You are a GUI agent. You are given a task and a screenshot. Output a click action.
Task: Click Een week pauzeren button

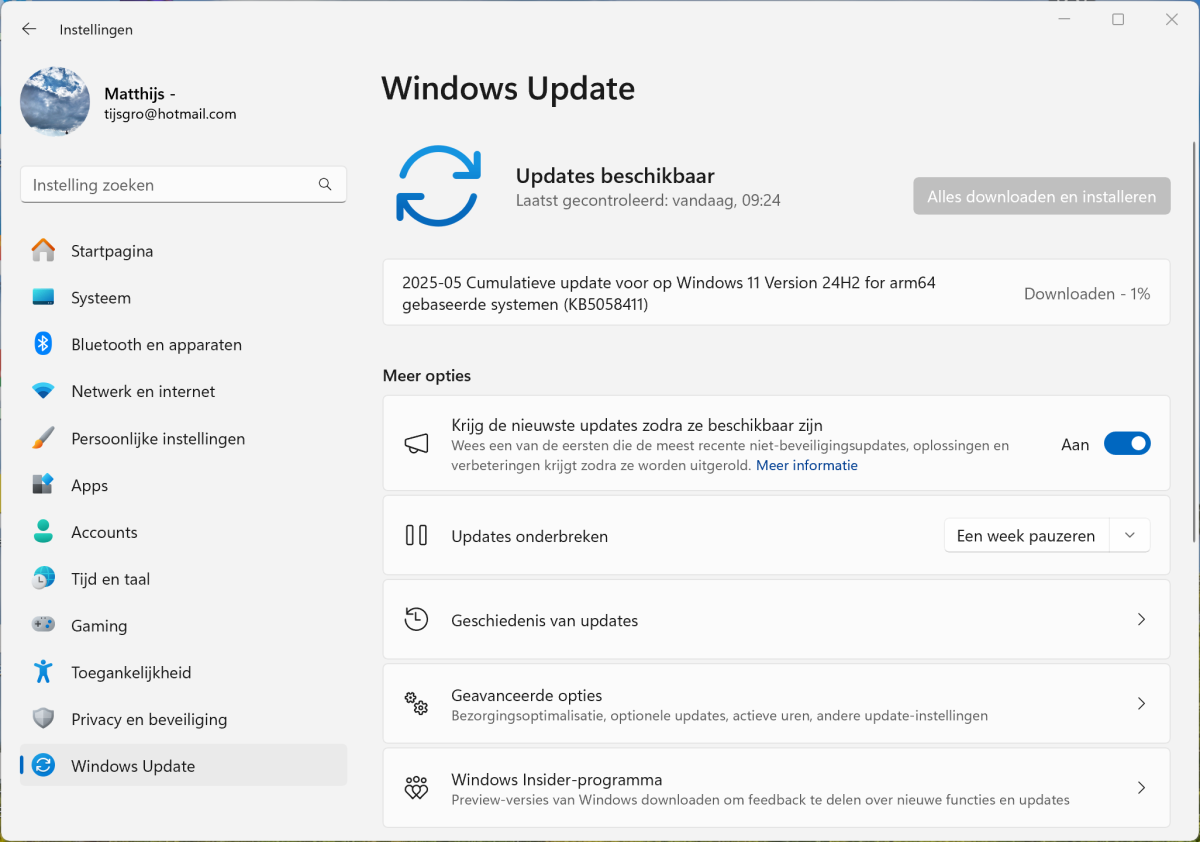tap(1025, 536)
